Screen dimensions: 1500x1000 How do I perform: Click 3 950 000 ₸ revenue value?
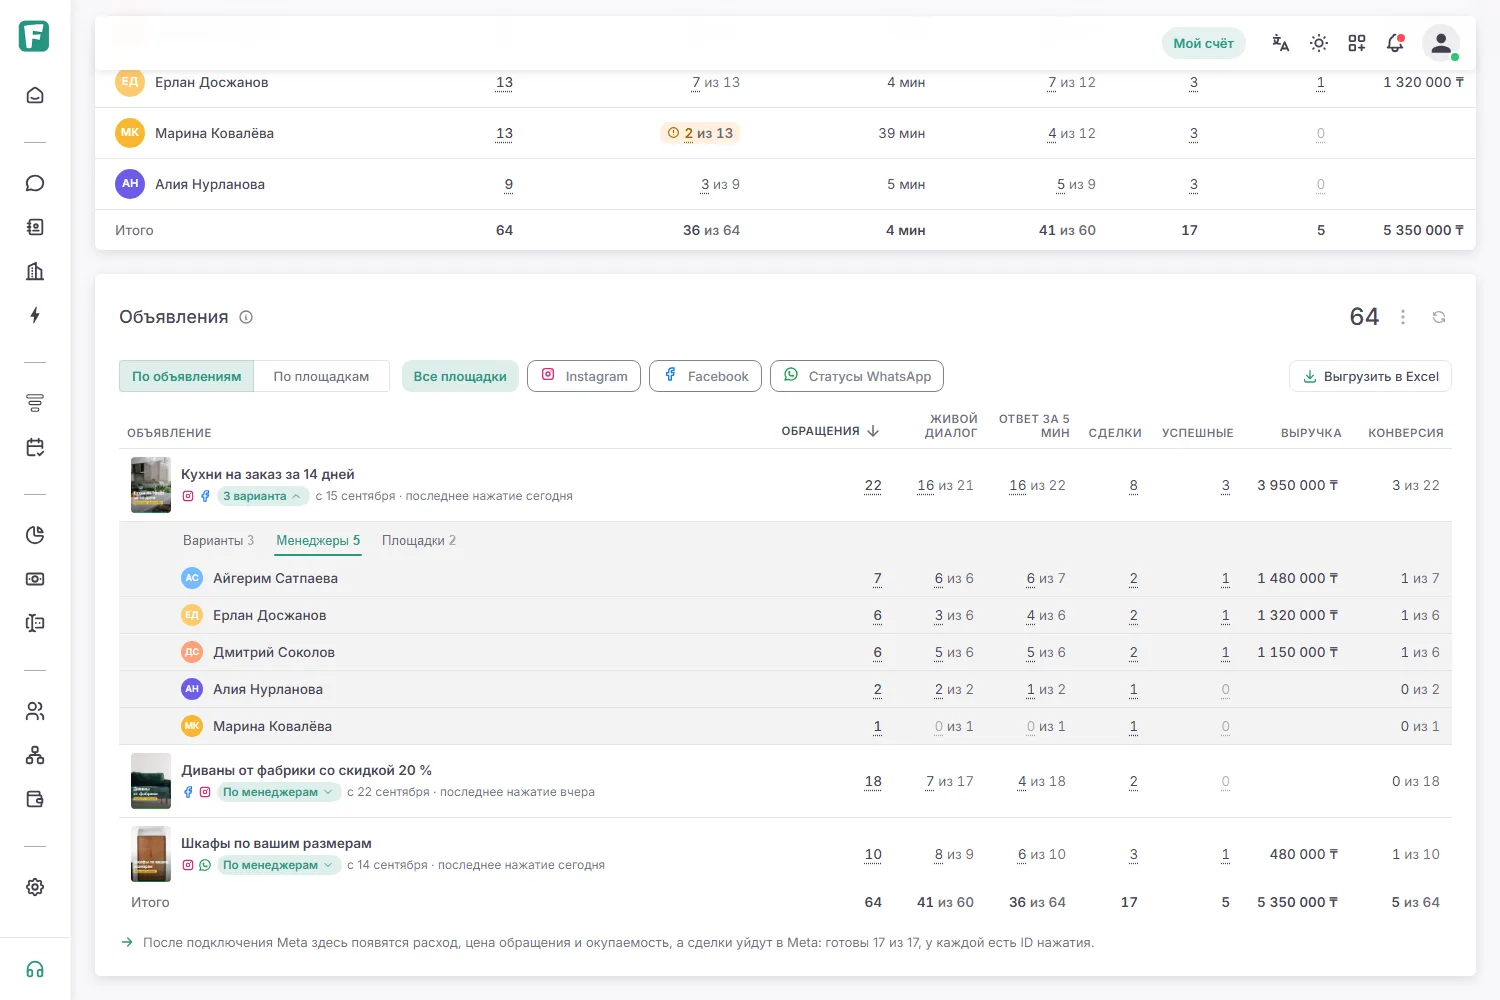(x=1297, y=485)
